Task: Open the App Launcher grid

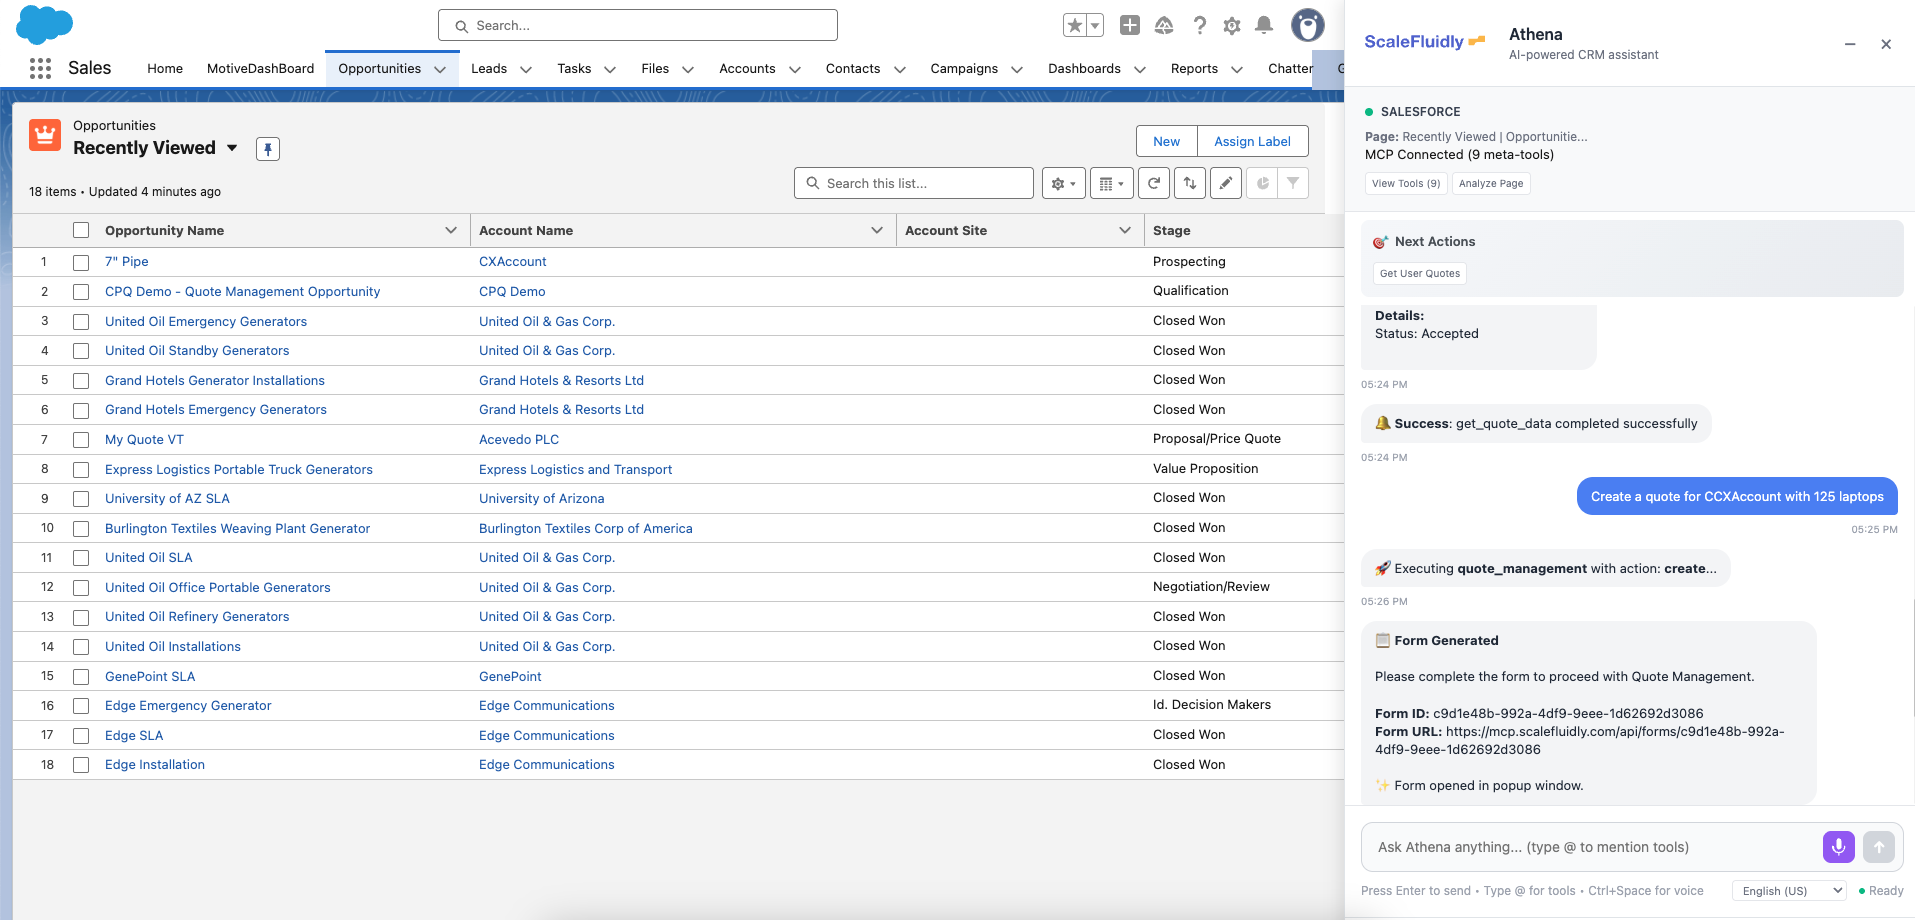Action: point(40,68)
